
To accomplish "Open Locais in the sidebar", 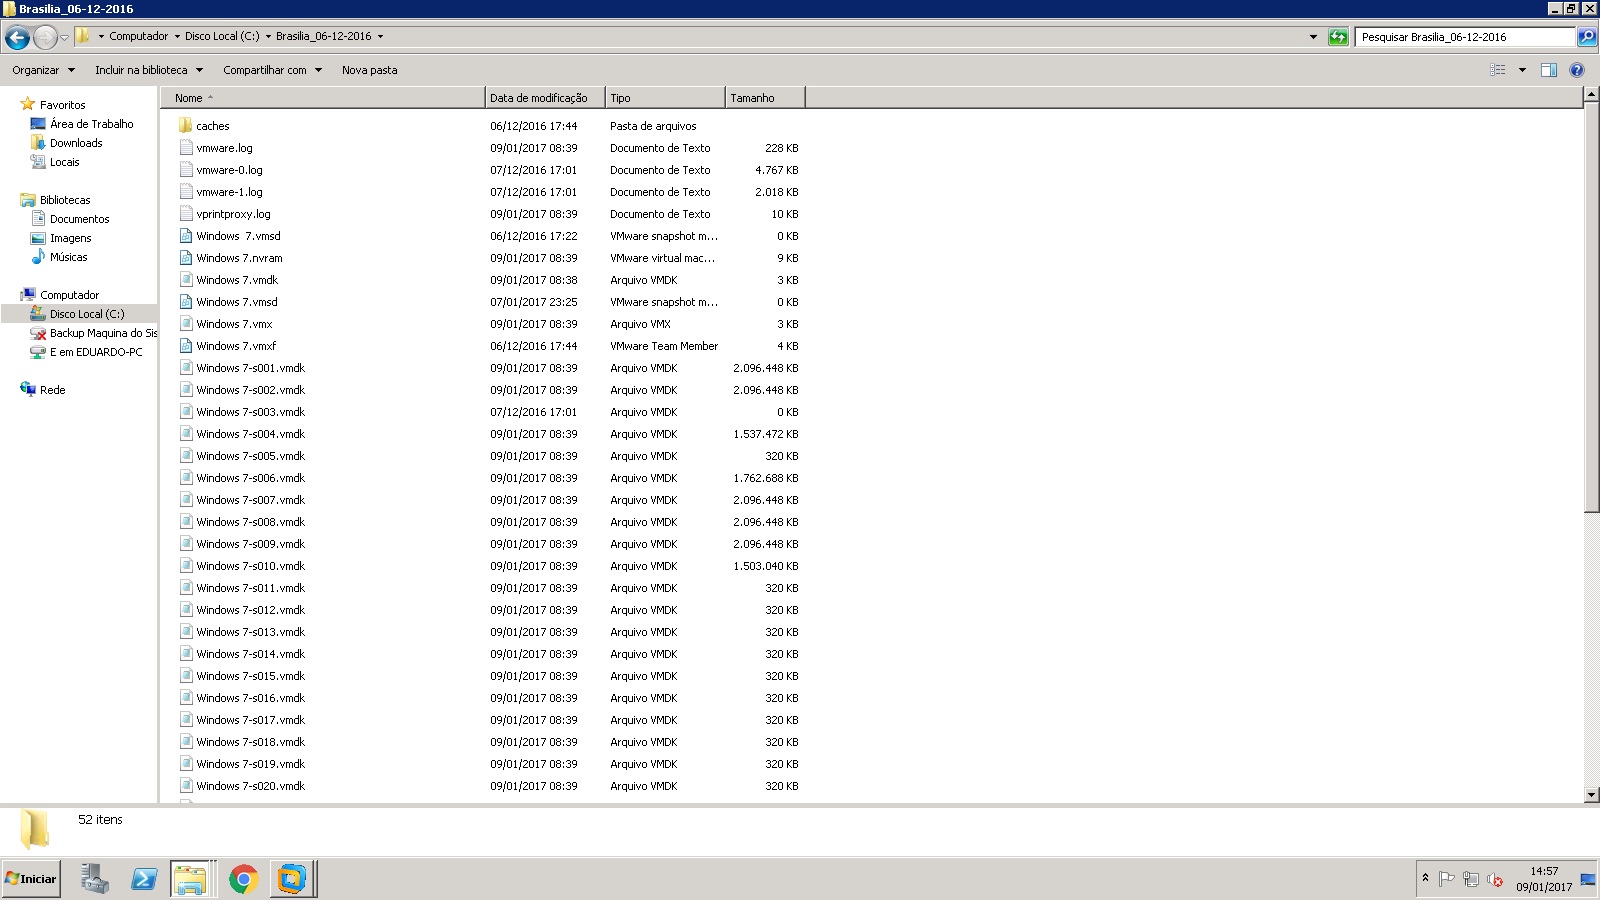I will click(64, 162).
